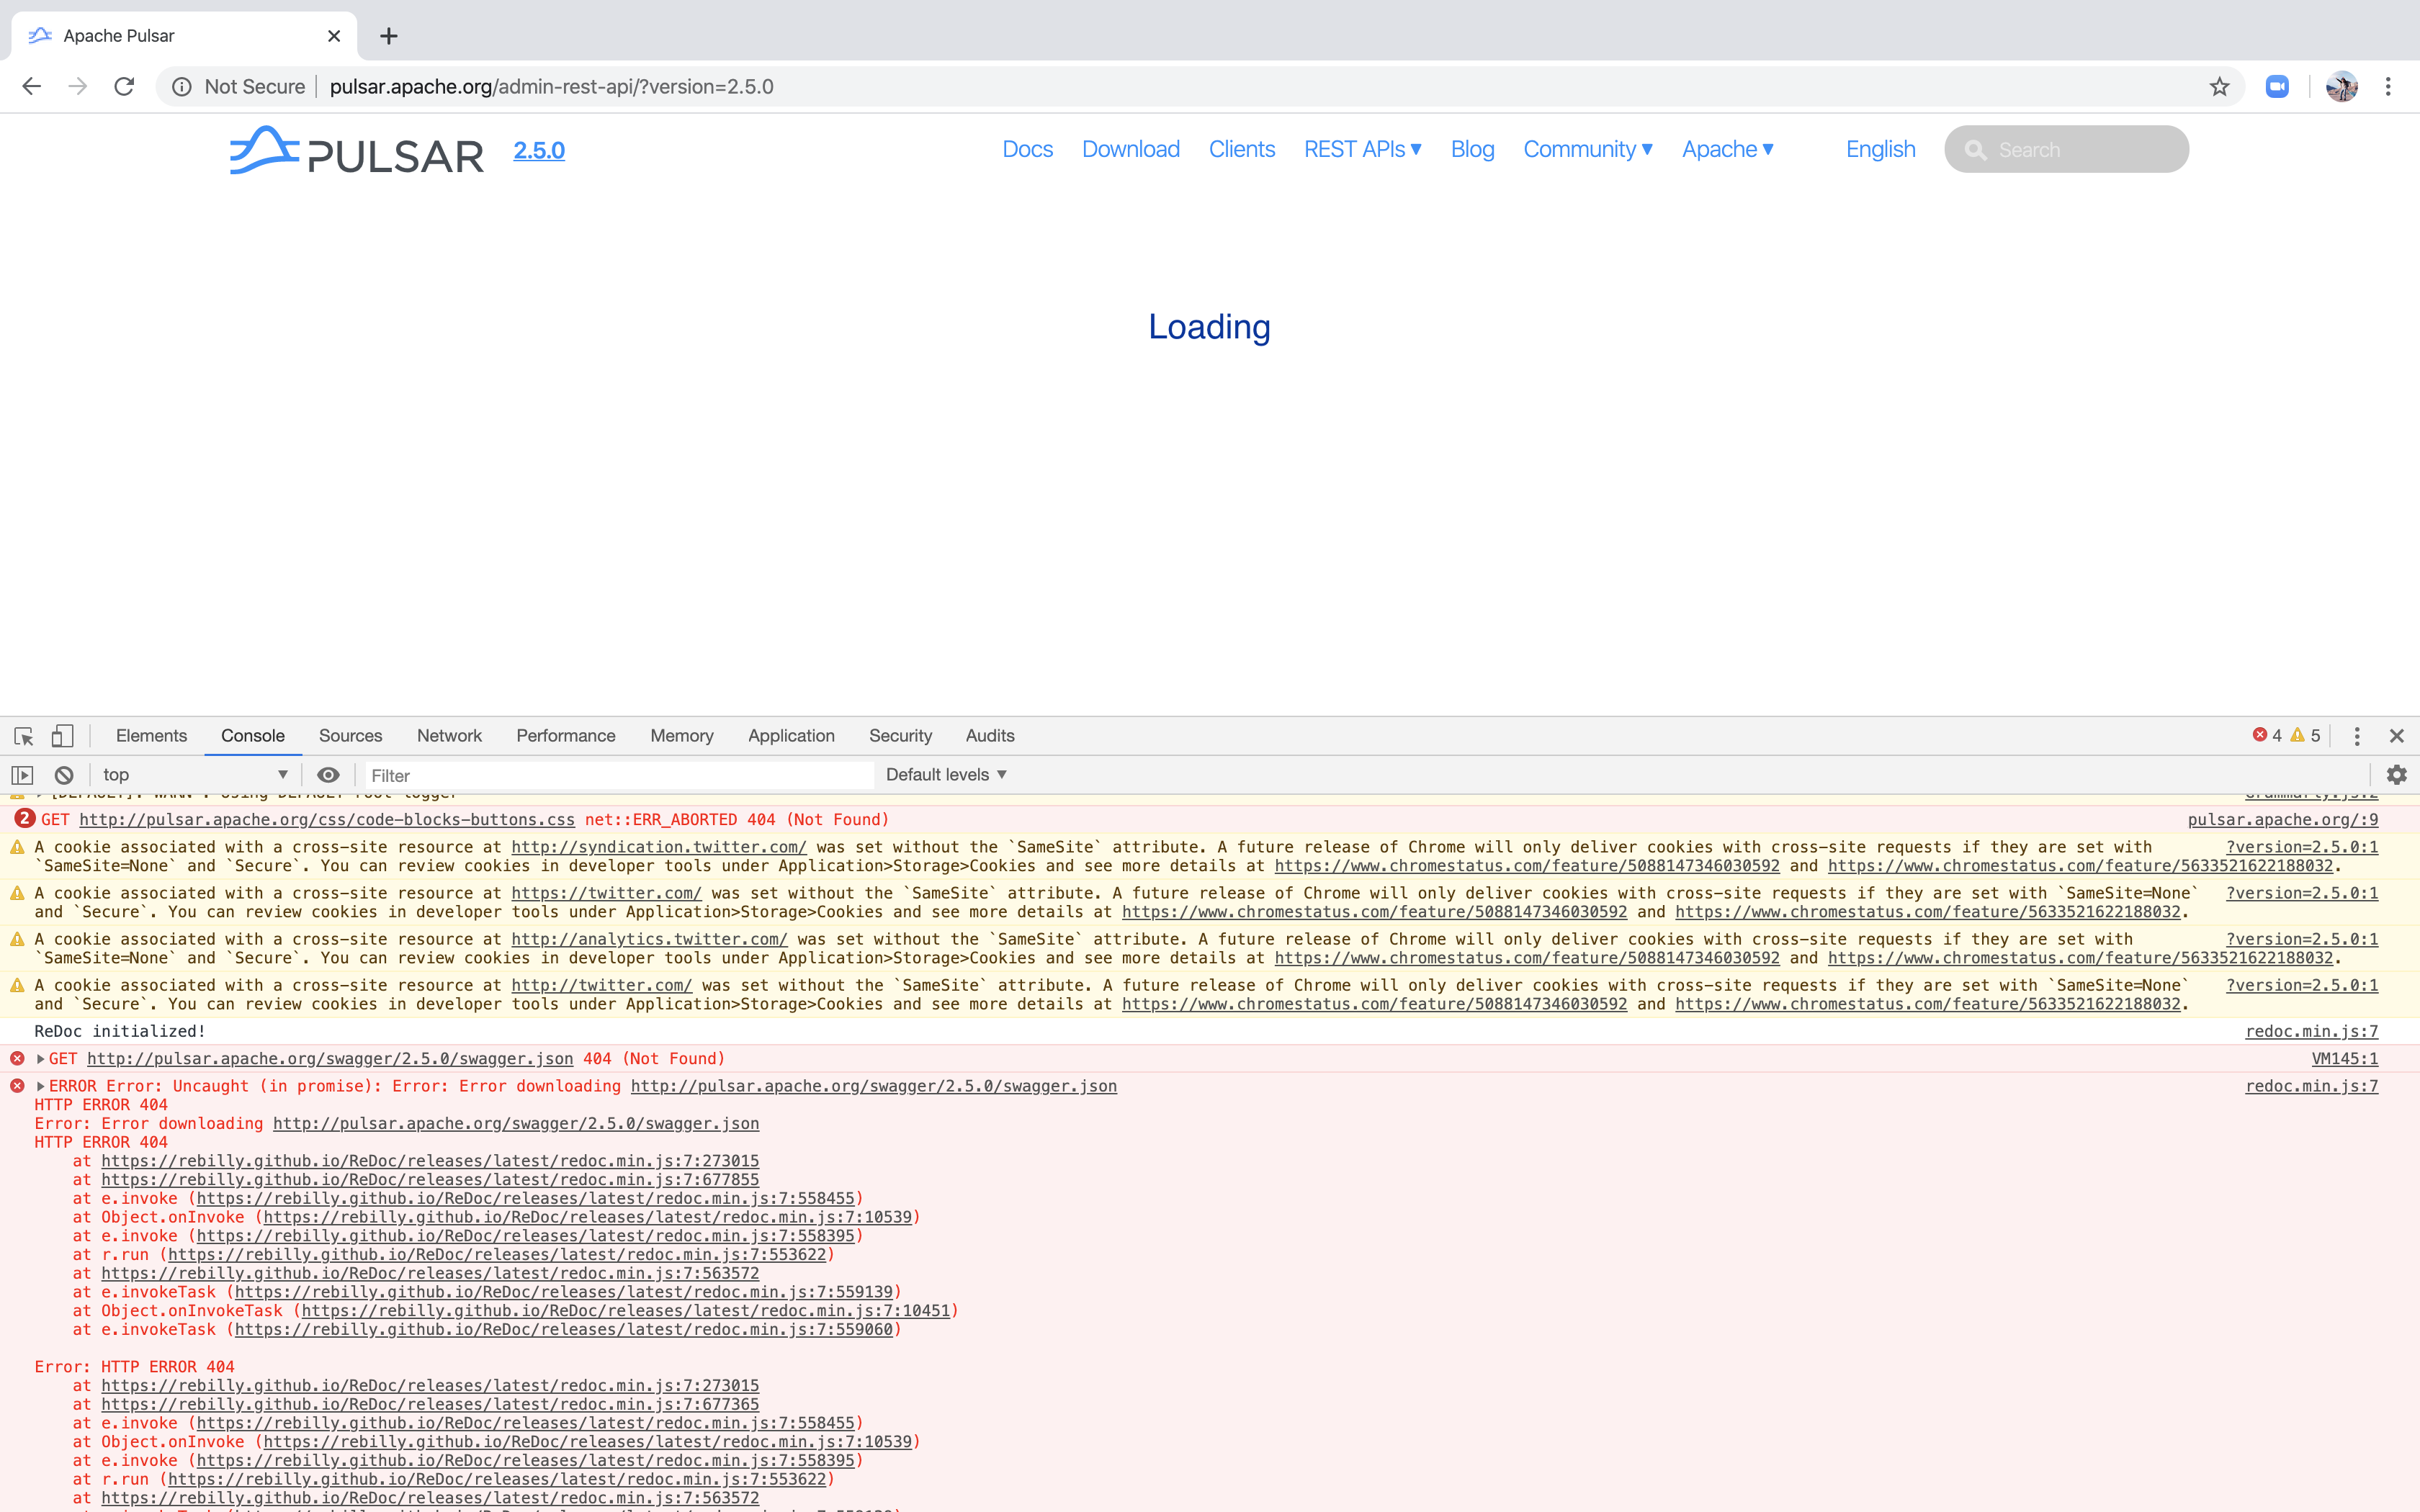This screenshot has width=2420, height=1512.
Task: Click the 2.5.0 version link
Action: [x=539, y=150]
